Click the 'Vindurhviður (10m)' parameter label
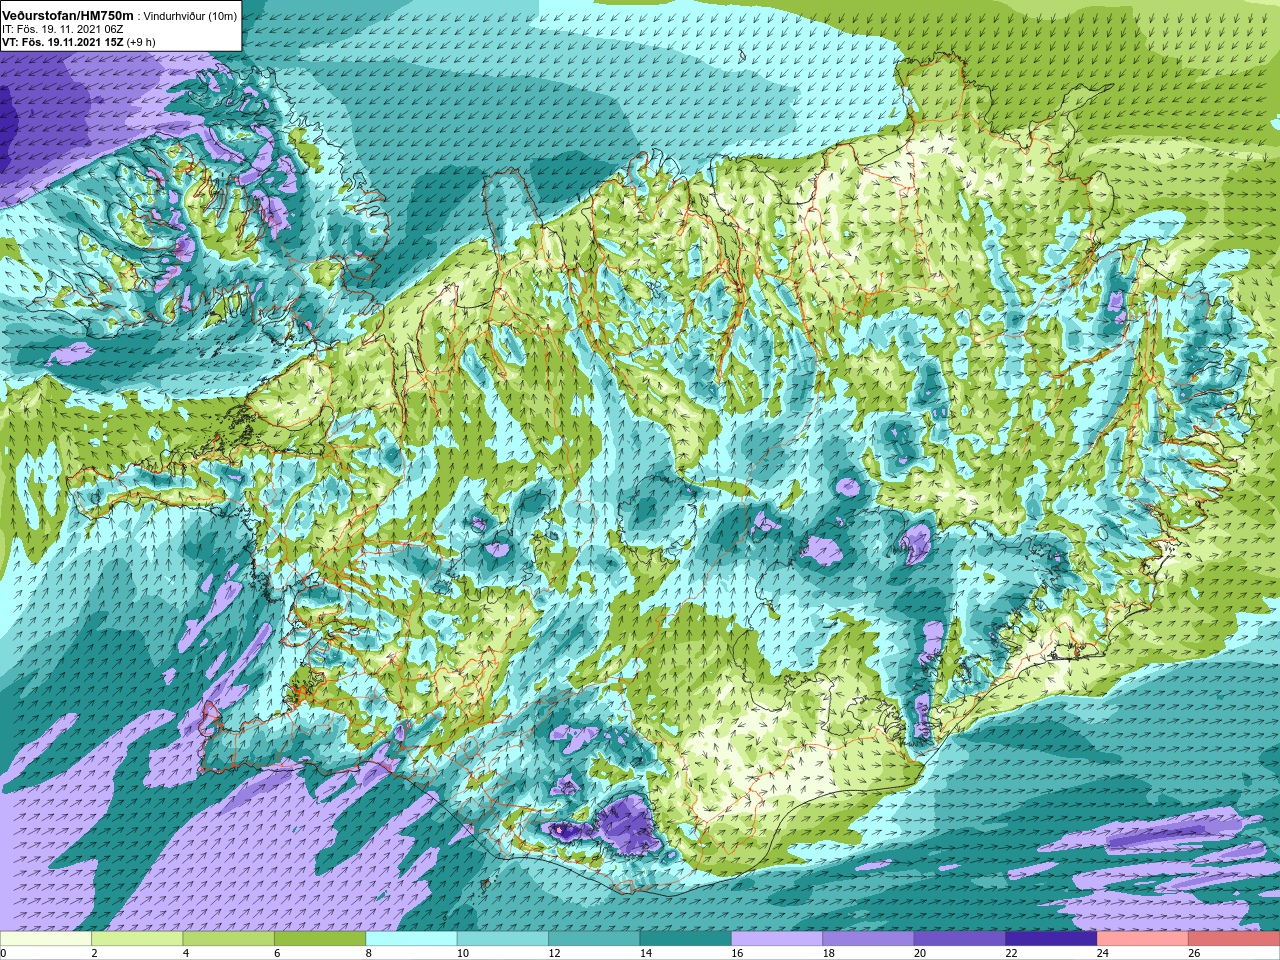Viewport: 1280px width, 960px height. coord(191,17)
